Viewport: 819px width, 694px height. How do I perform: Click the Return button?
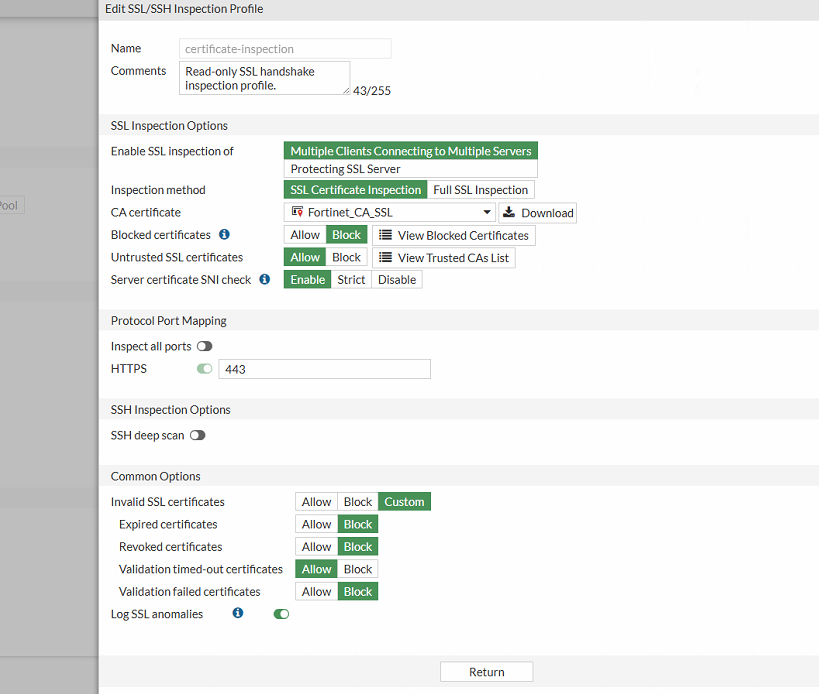coord(486,672)
